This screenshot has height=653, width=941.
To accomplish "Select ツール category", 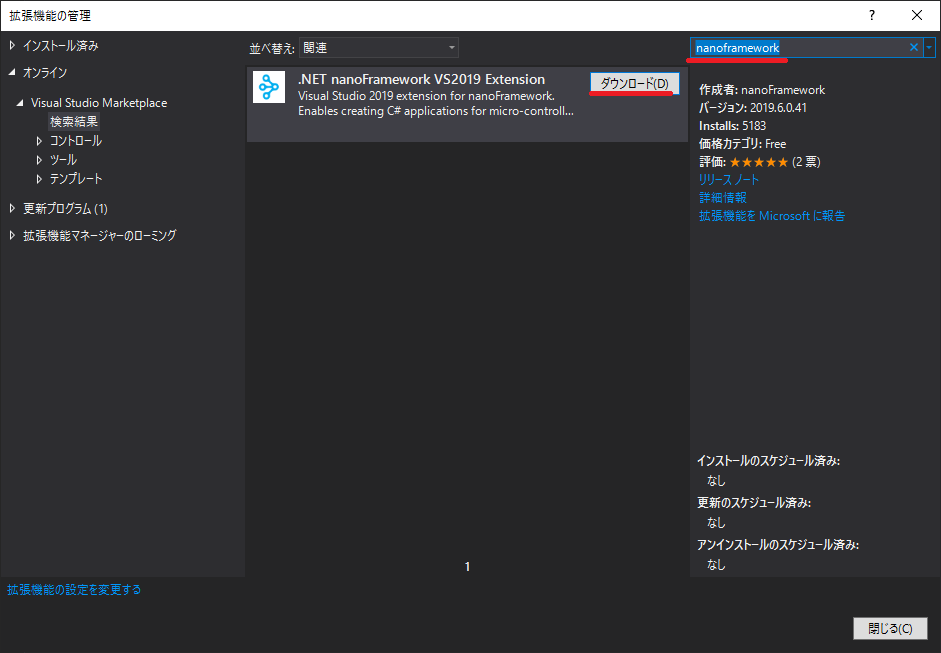I will (63, 160).
